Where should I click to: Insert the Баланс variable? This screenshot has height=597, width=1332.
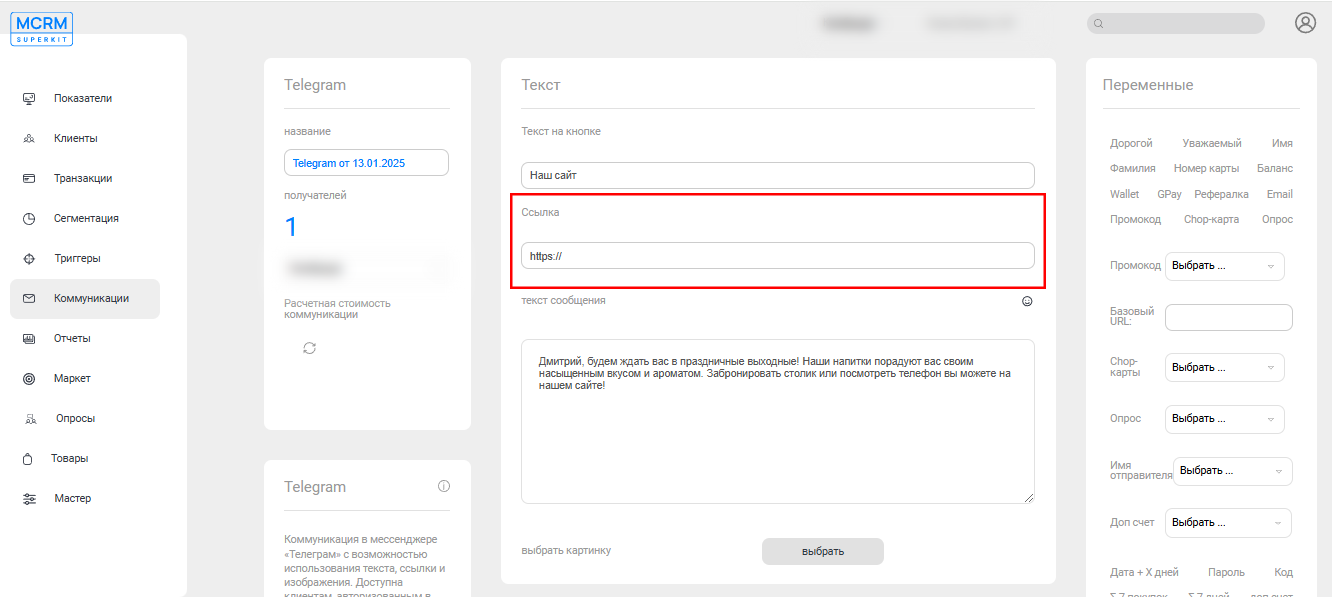point(1275,168)
